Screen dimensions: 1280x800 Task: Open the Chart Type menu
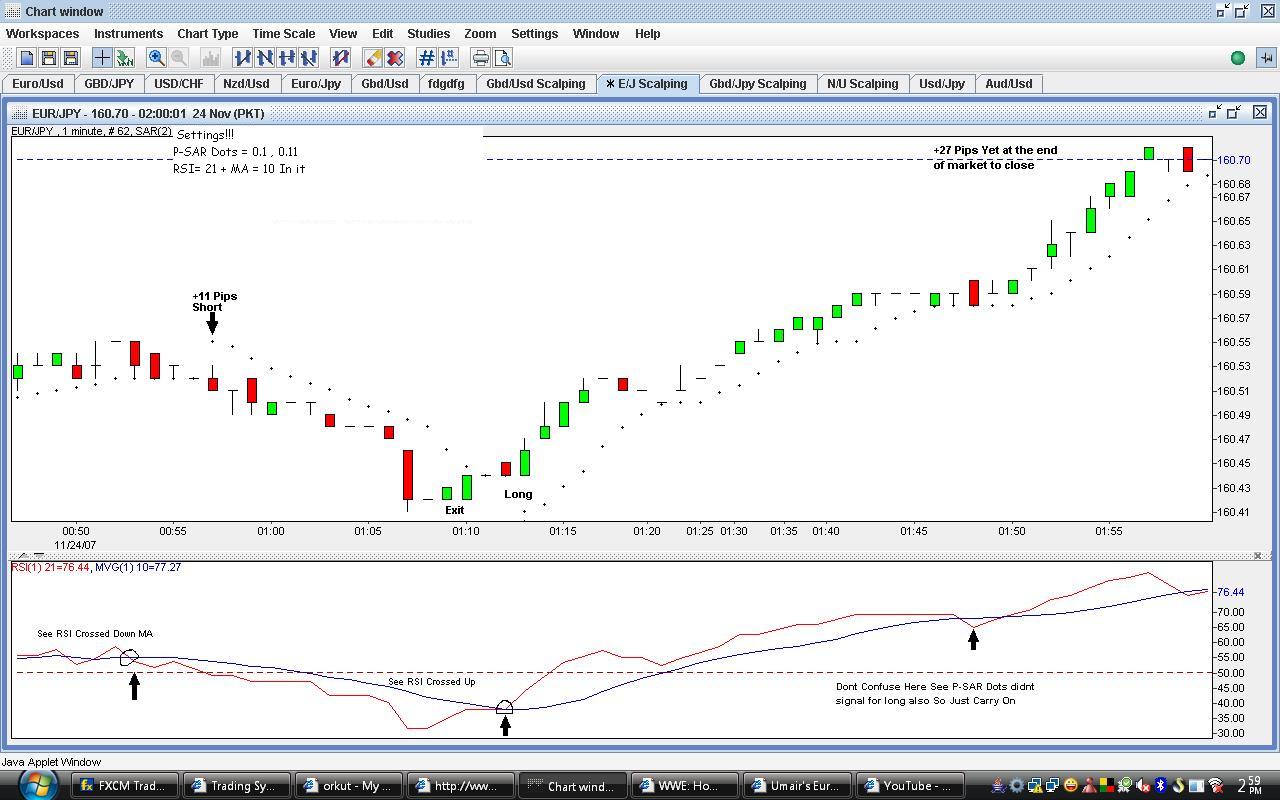click(x=208, y=33)
